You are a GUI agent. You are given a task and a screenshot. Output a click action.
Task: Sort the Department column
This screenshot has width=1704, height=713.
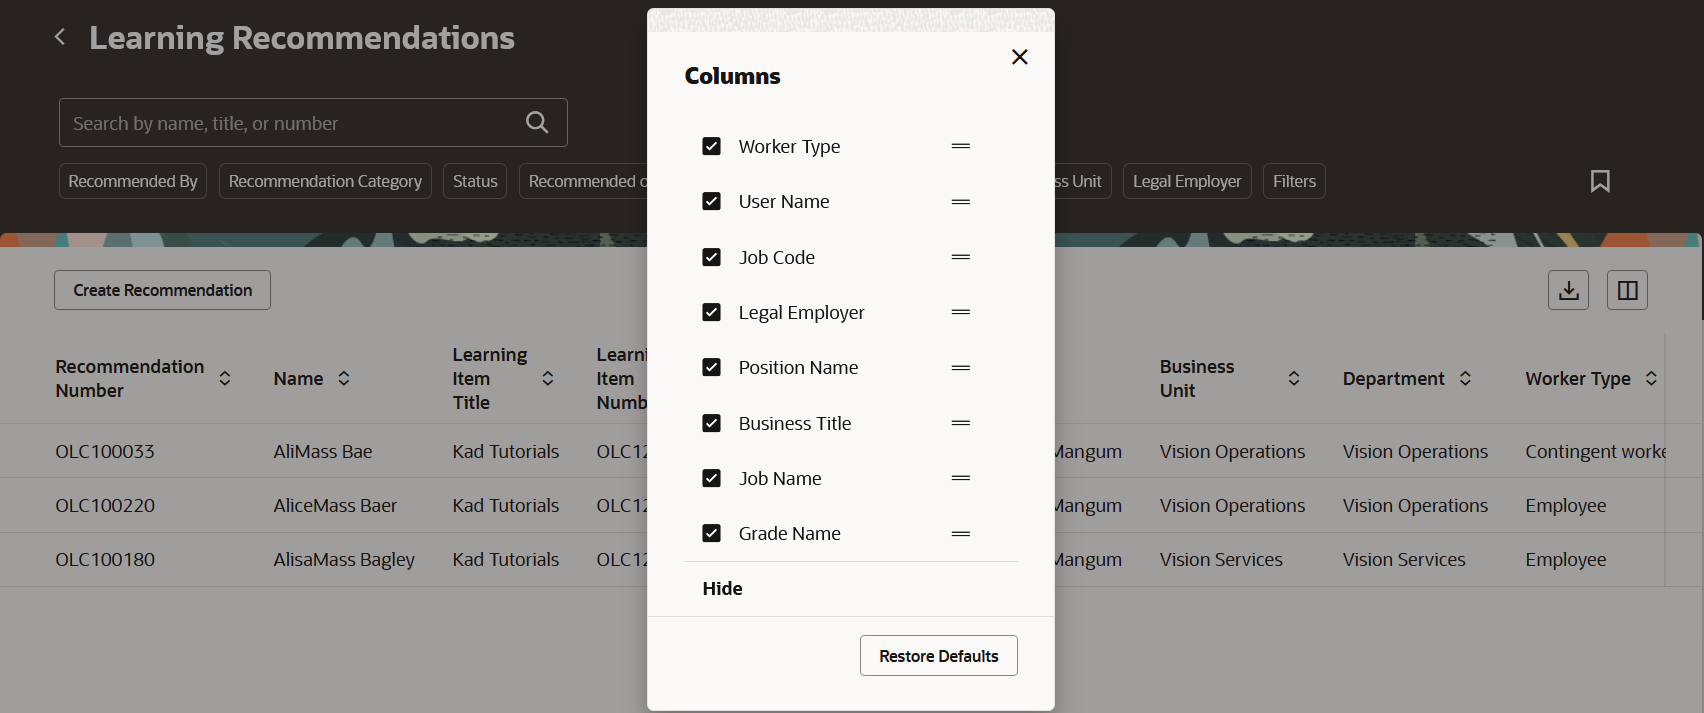pyautogui.click(x=1465, y=378)
